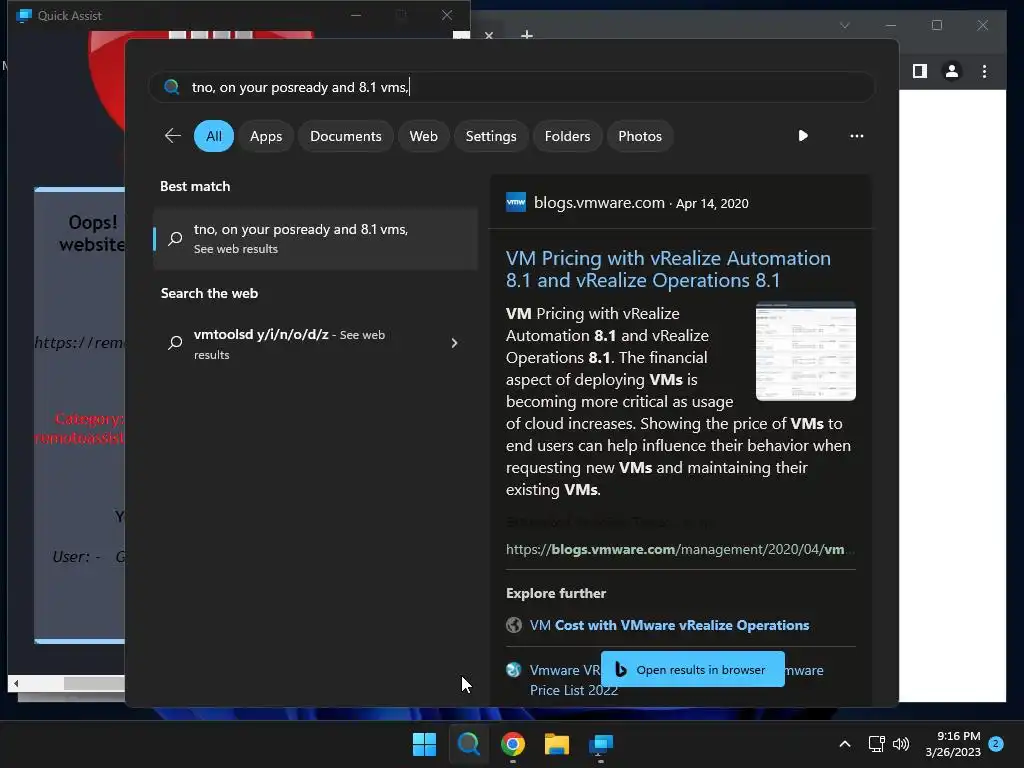Go back using the left arrow icon
This screenshot has width=1024, height=768.
click(x=172, y=136)
